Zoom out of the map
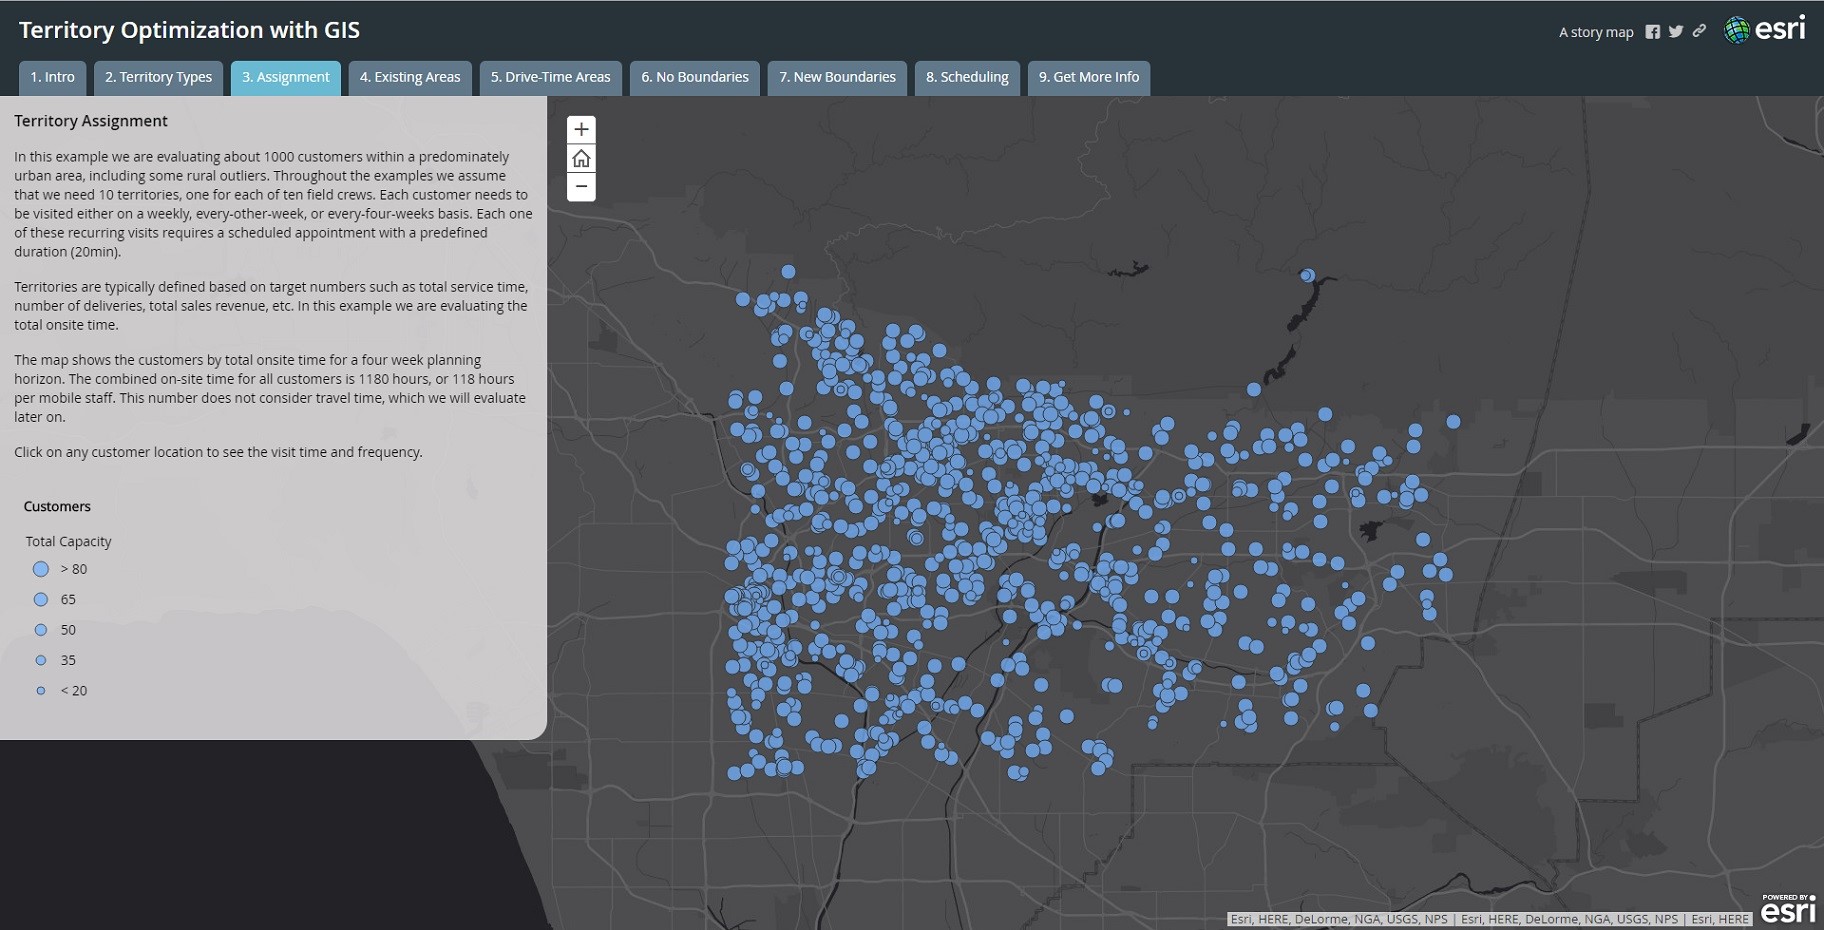 pyautogui.click(x=581, y=187)
